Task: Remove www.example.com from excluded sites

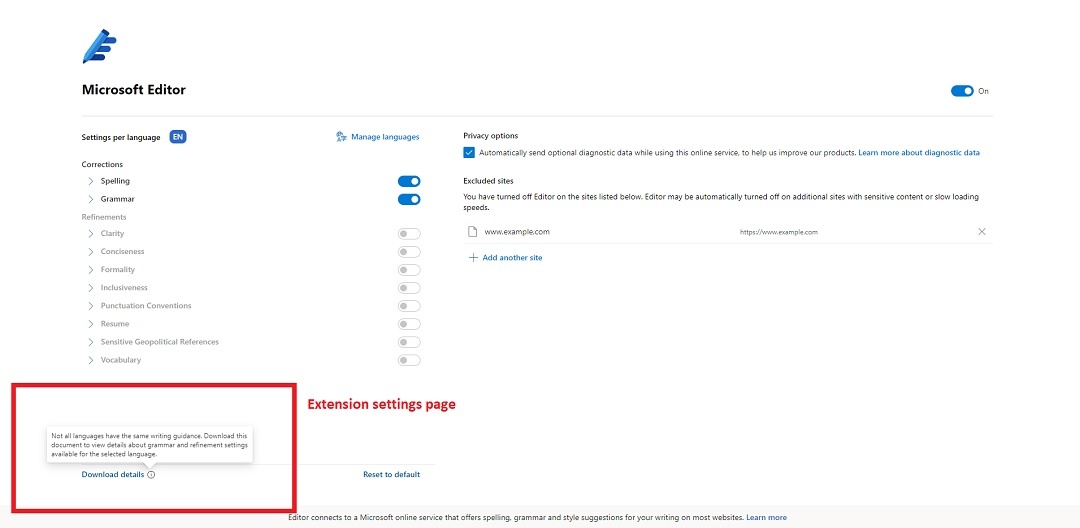Action: pos(982,232)
